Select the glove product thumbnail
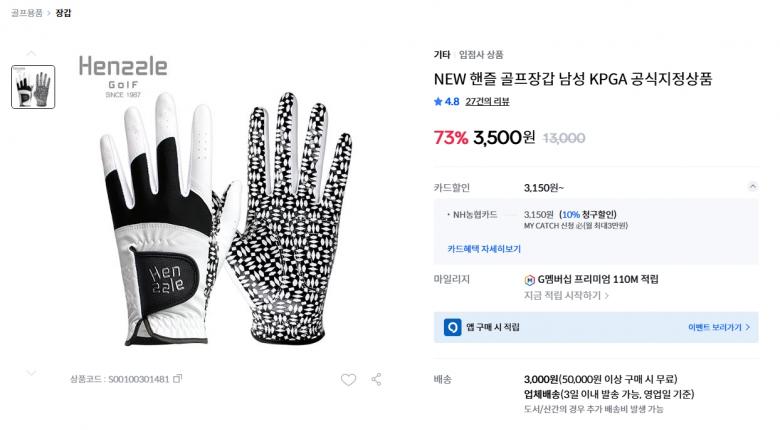Viewport: 780px width, 430px height. click(x=33, y=87)
